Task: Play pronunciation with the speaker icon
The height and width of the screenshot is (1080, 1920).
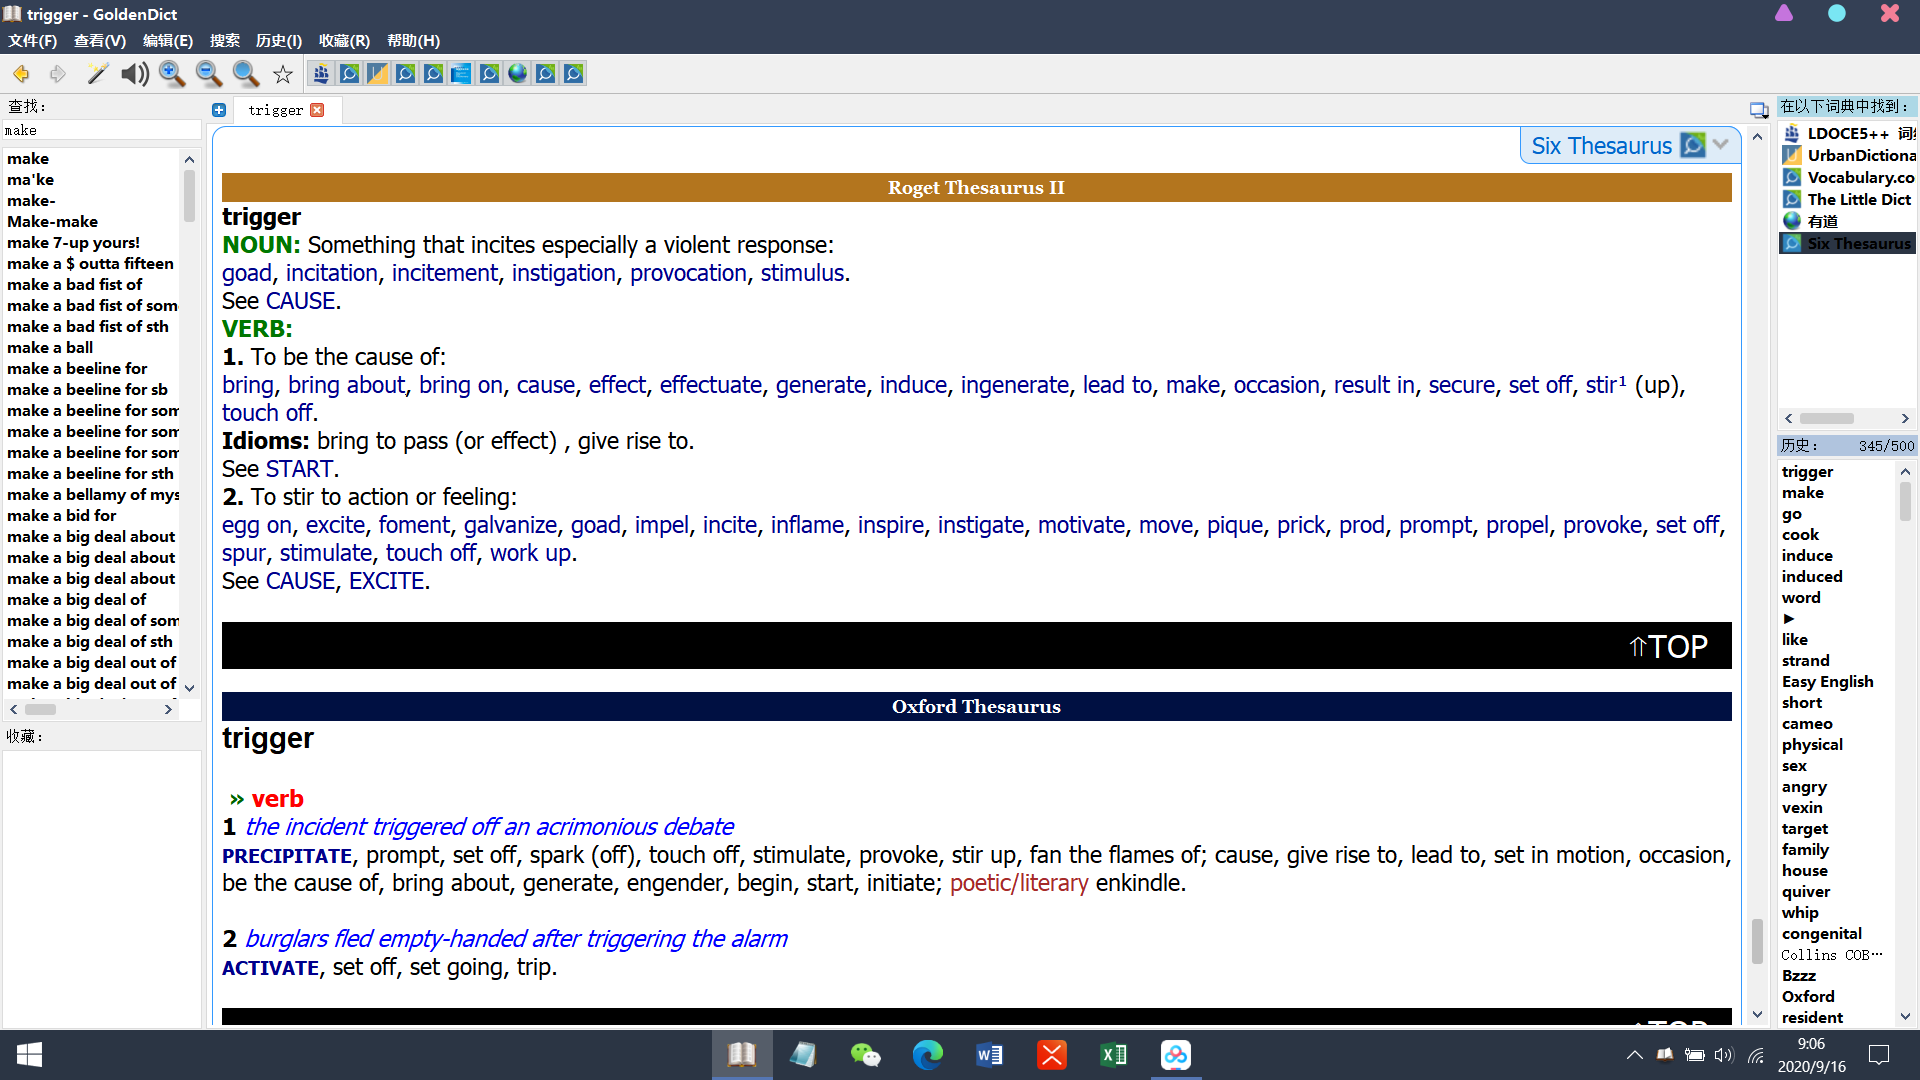Action: (x=134, y=74)
